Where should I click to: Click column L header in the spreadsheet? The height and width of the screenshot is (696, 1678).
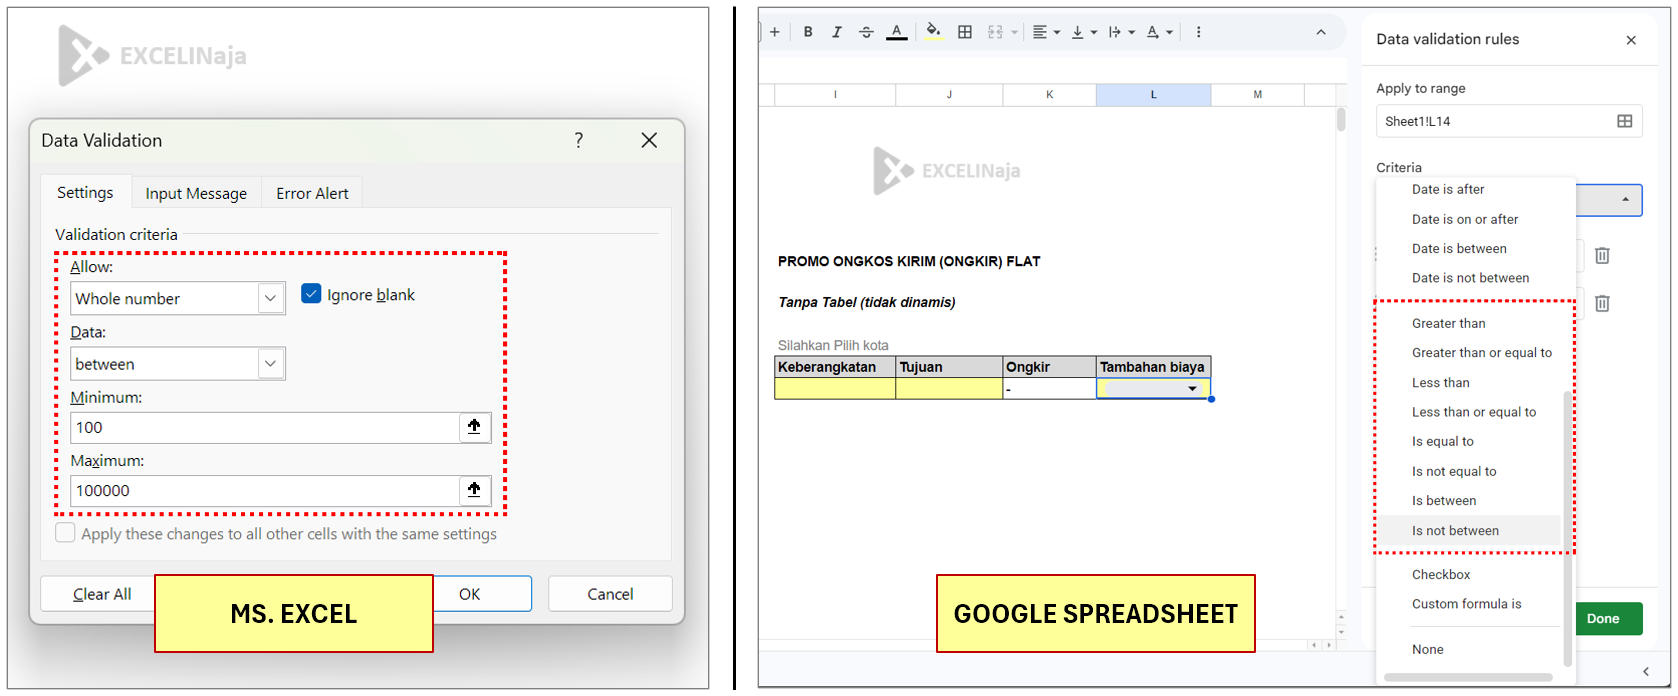point(1153,95)
